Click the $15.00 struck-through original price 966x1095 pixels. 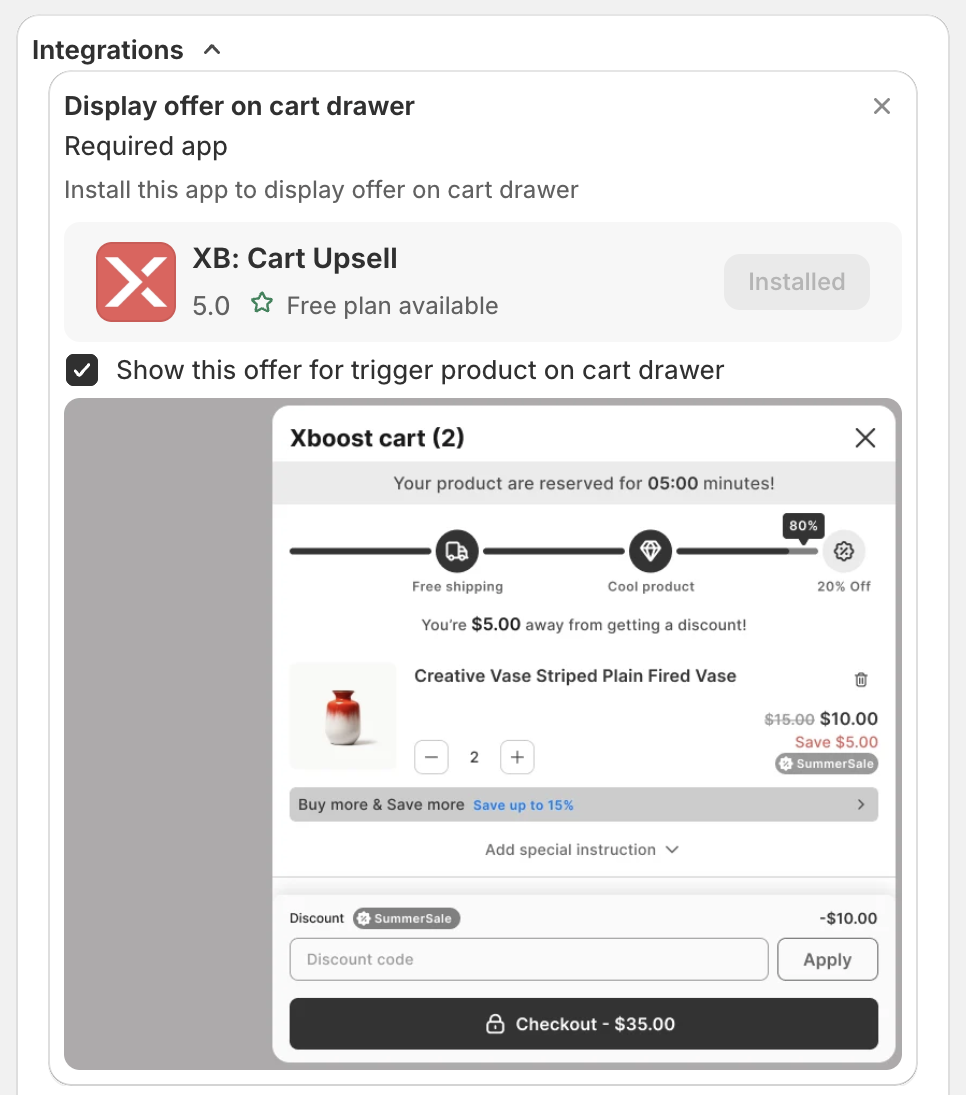[x=789, y=719]
